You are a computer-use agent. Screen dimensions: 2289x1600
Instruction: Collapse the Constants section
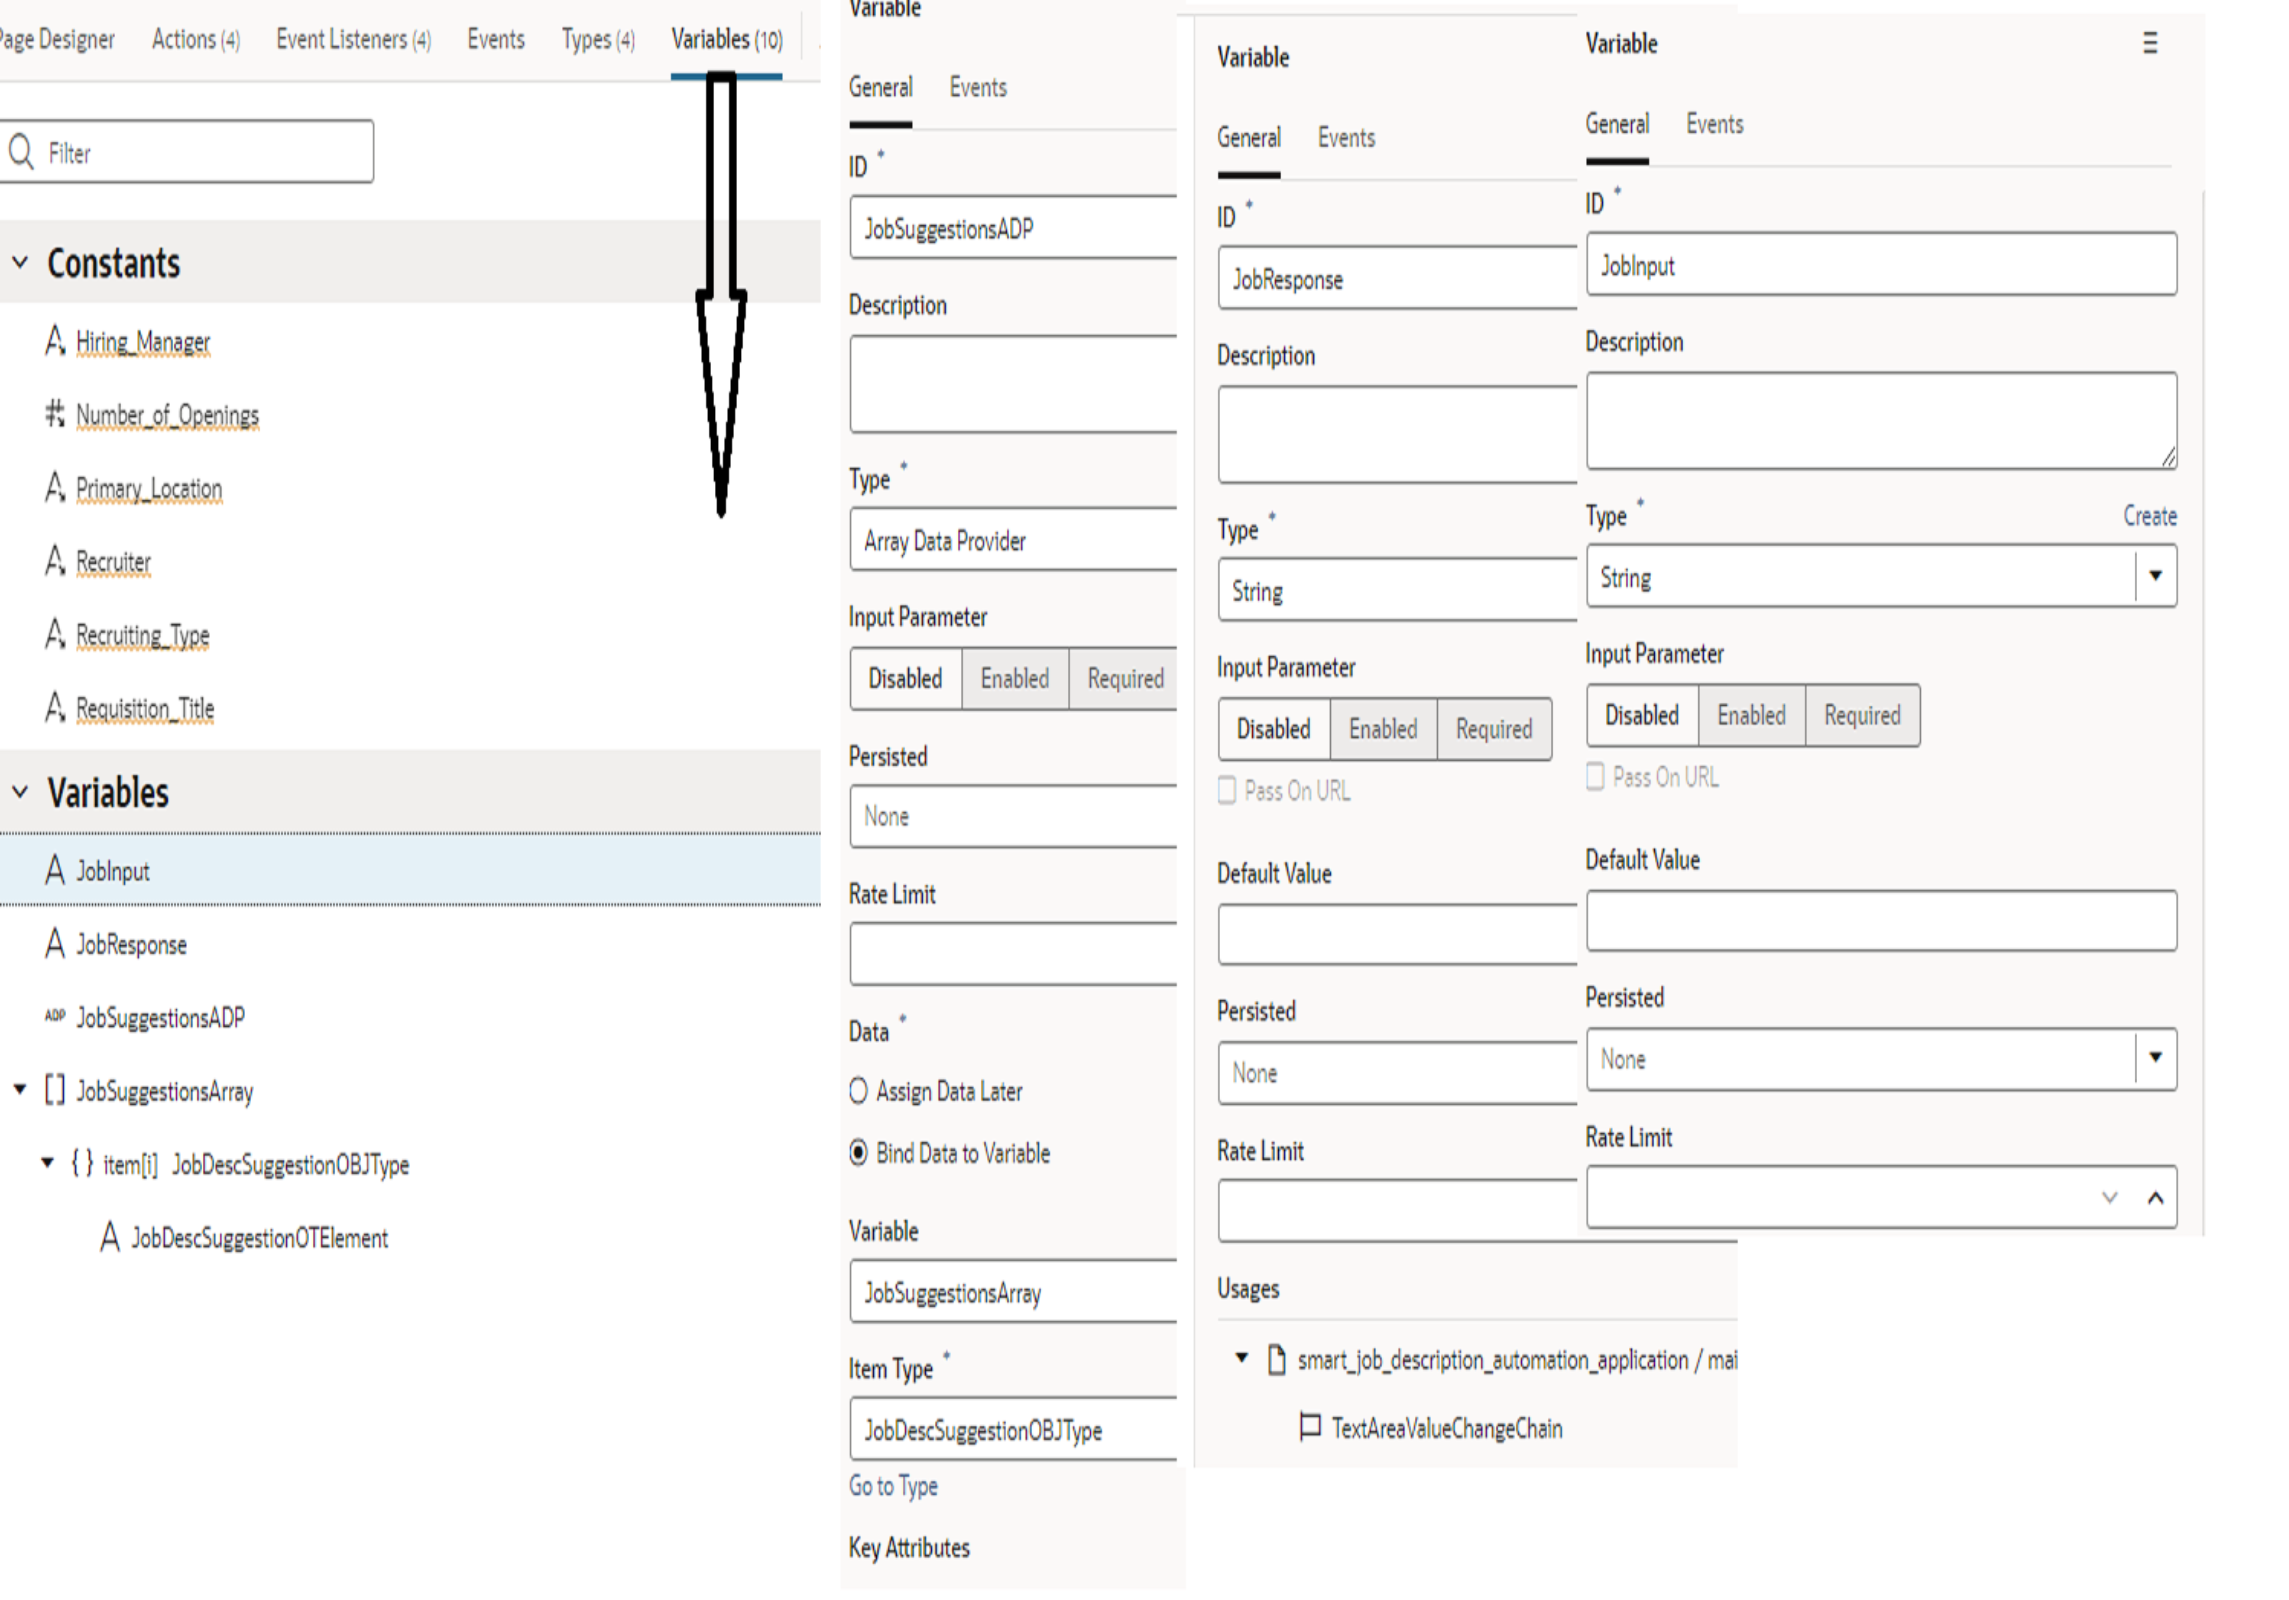[20, 263]
